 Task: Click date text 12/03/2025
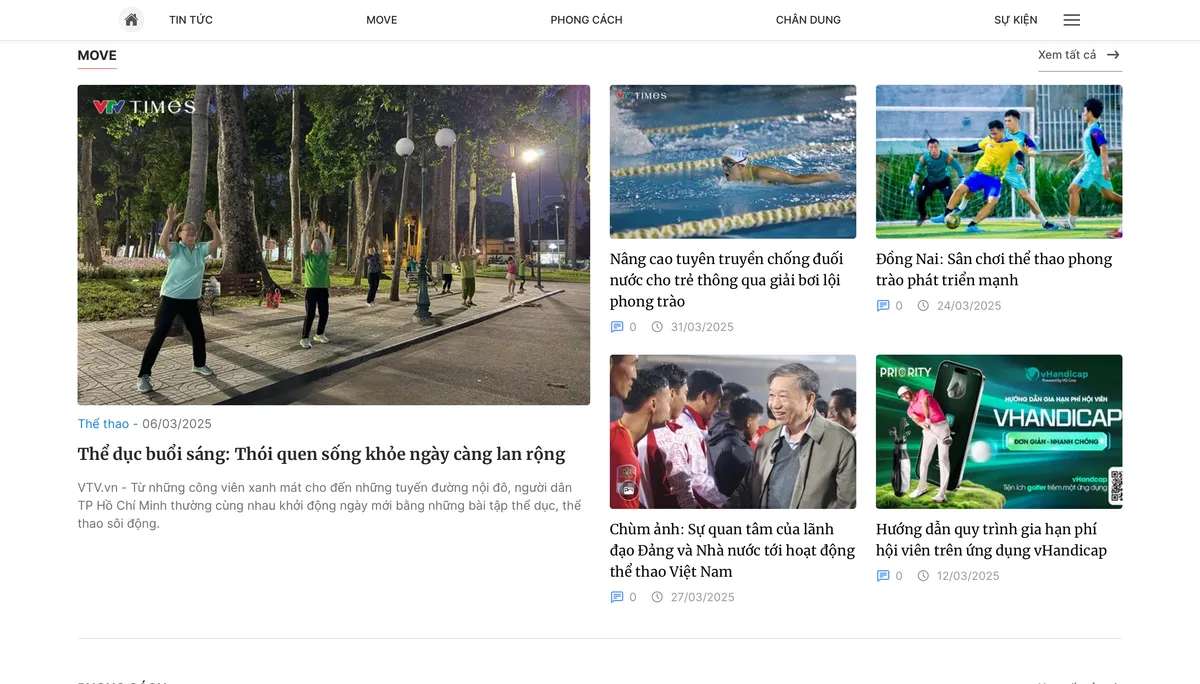[x=968, y=576]
